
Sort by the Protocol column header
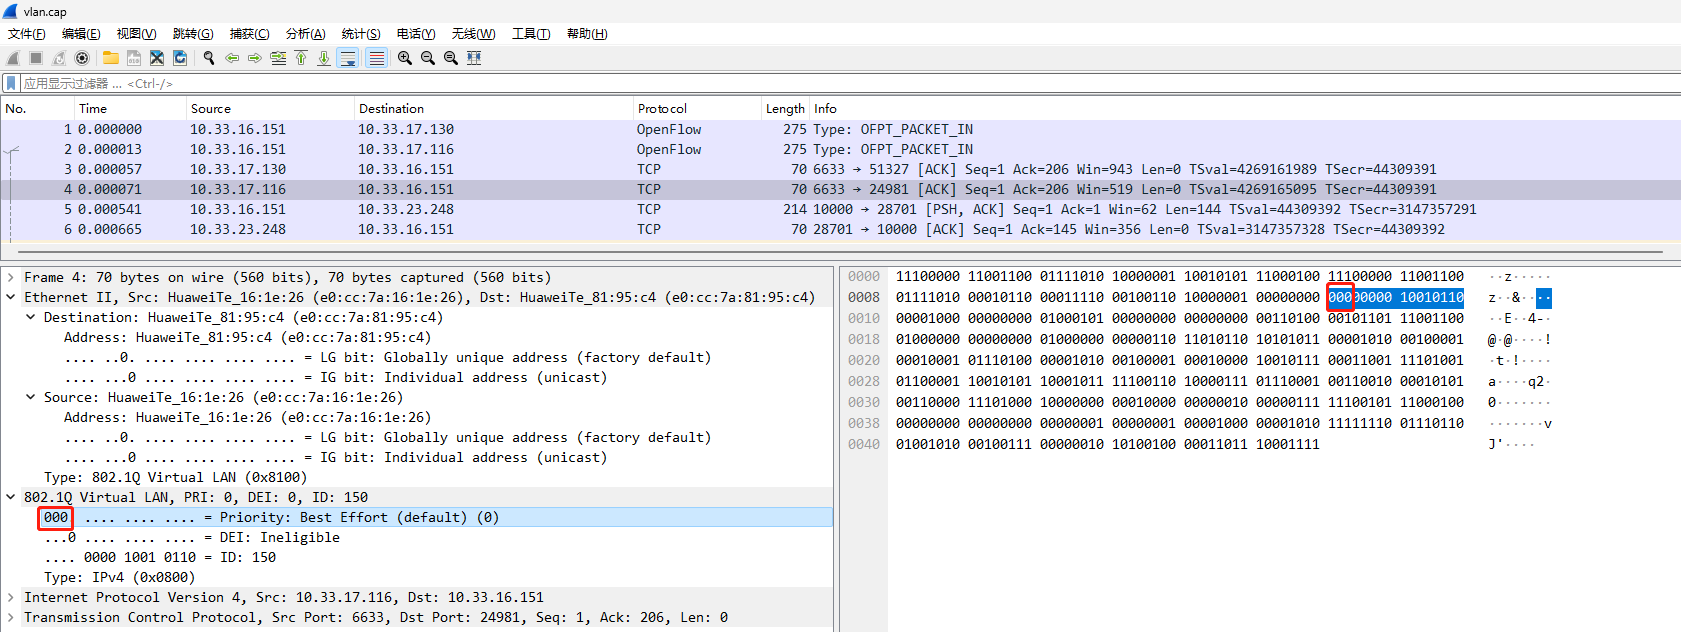697,108
